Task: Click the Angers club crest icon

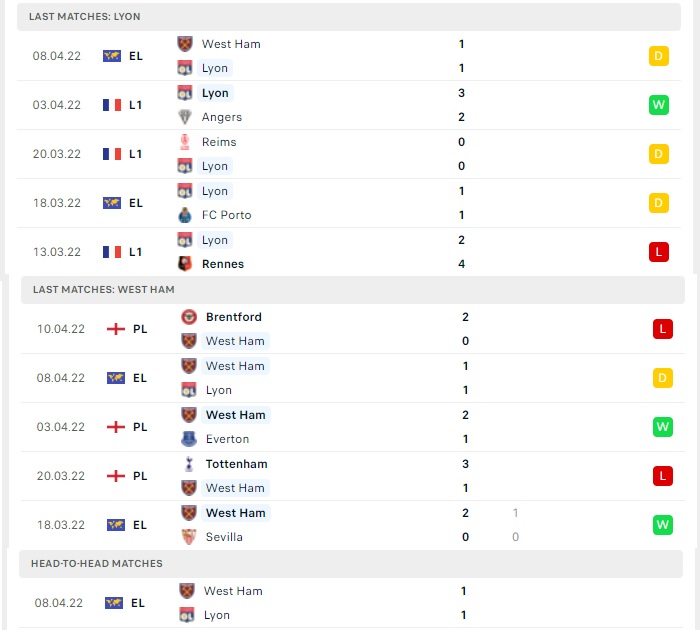Action: [184, 117]
